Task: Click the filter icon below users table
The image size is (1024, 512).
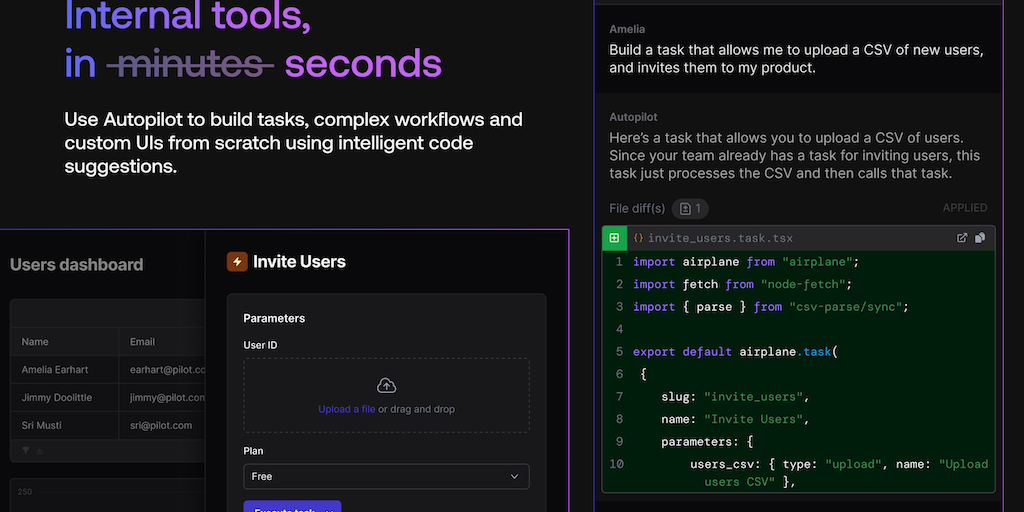Action: click(25, 451)
